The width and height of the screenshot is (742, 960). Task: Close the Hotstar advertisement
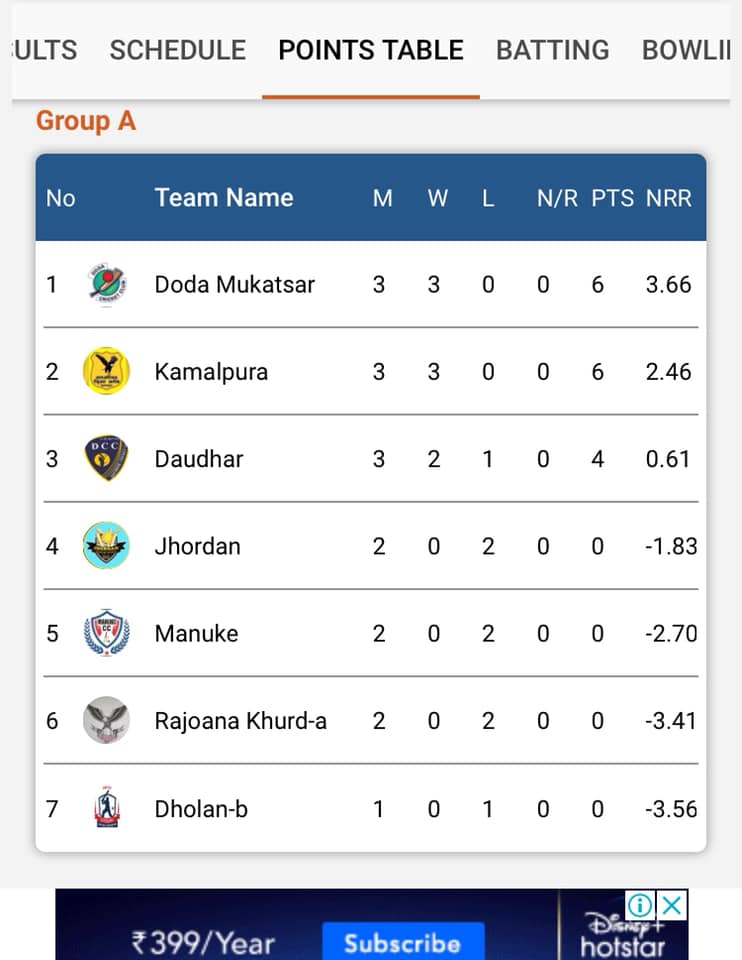coord(672,905)
